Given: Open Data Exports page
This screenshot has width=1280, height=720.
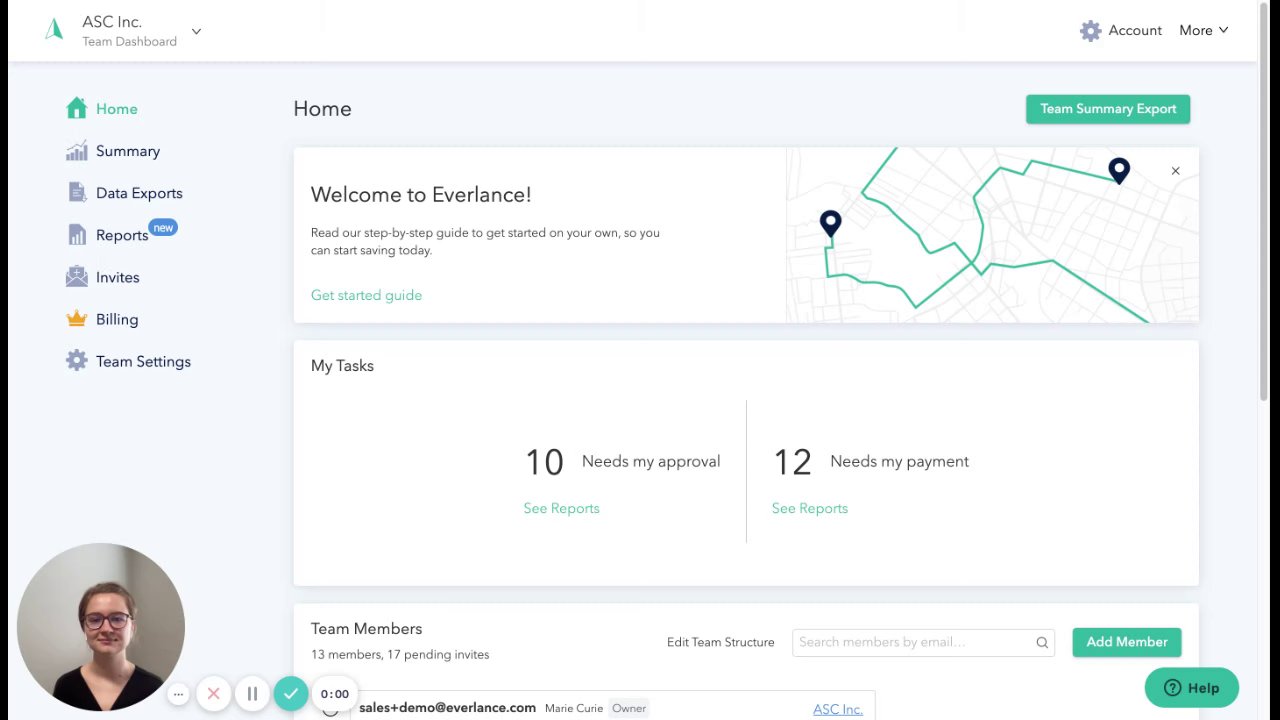Looking at the screenshot, I should point(139,193).
